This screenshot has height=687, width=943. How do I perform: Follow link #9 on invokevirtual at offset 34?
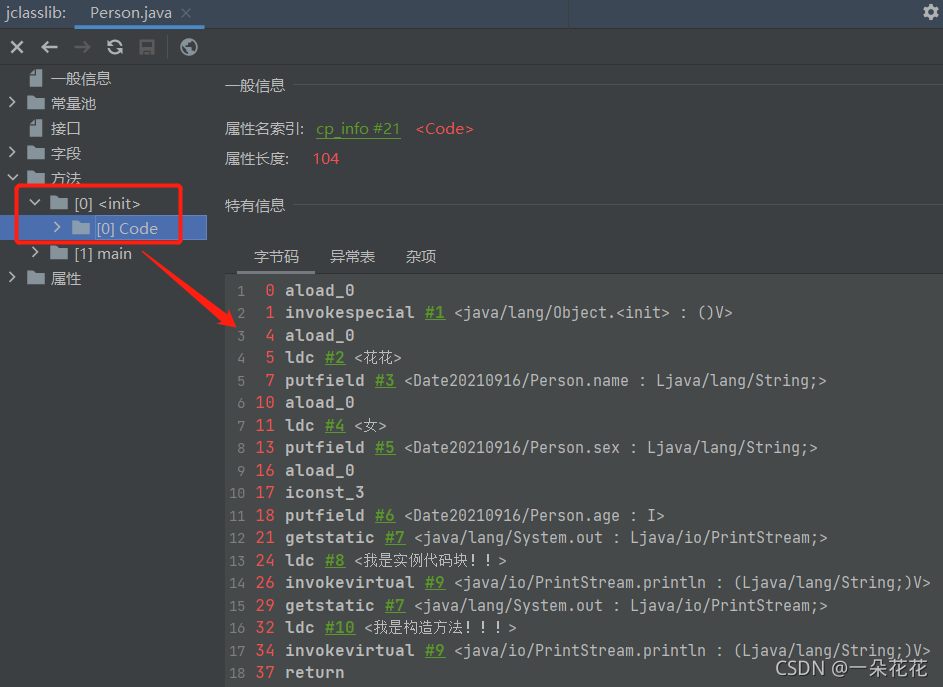pyautogui.click(x=435, y=651)
